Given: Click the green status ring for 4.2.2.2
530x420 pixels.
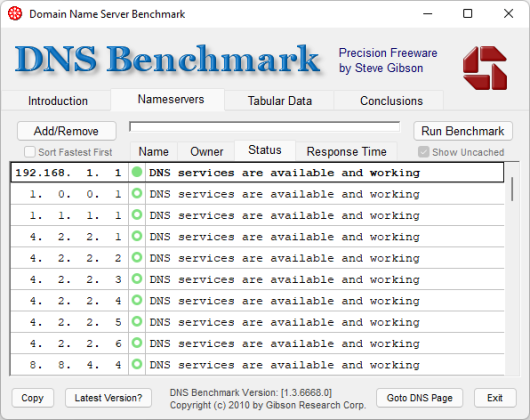Looking at the screenshot, I should 137,258.
